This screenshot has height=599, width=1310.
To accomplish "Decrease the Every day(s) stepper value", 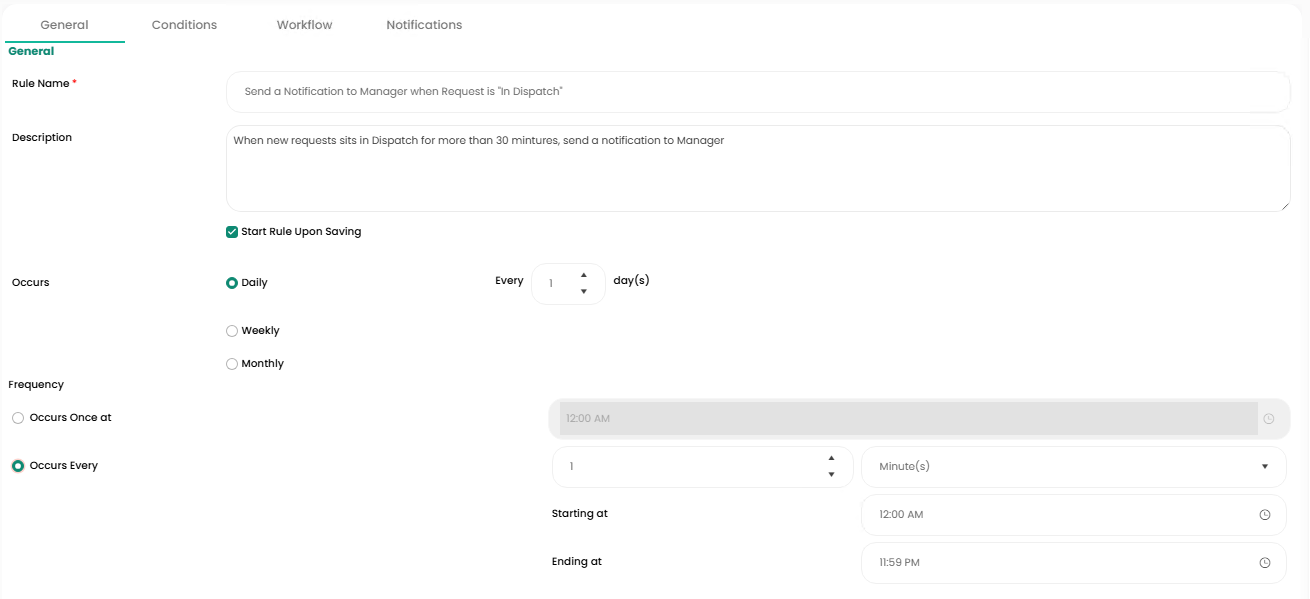I will 584,292.
